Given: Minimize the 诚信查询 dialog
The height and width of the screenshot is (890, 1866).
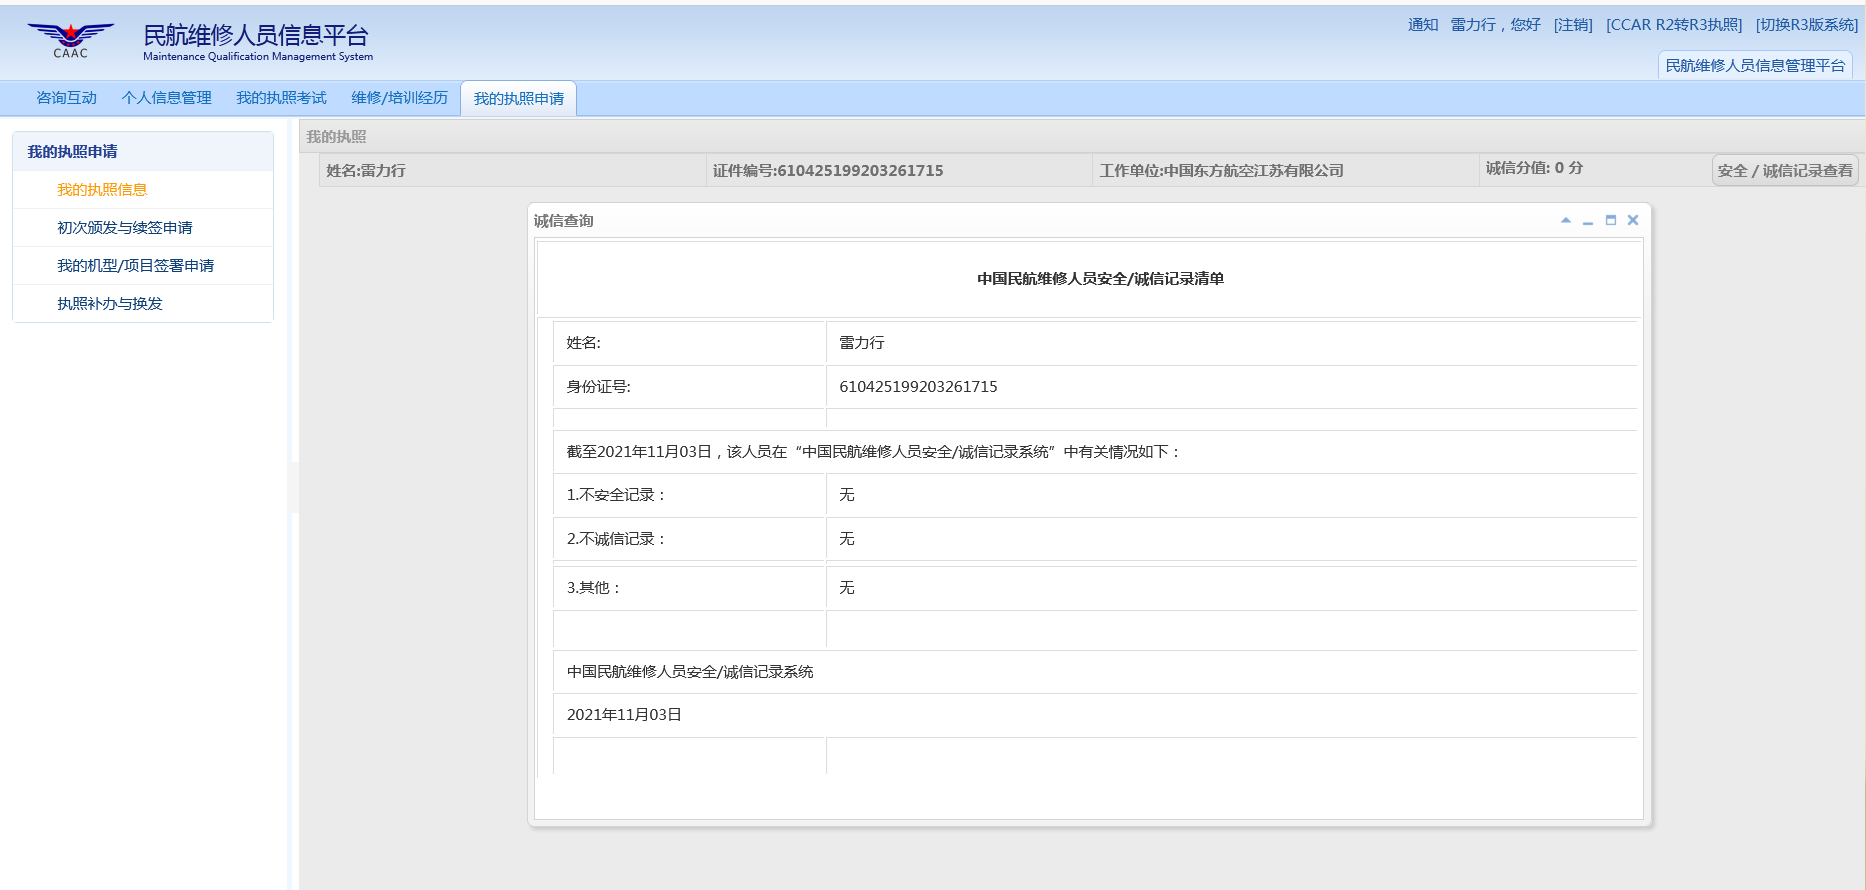Looking at the screenshot, I should coord(1588,220).
